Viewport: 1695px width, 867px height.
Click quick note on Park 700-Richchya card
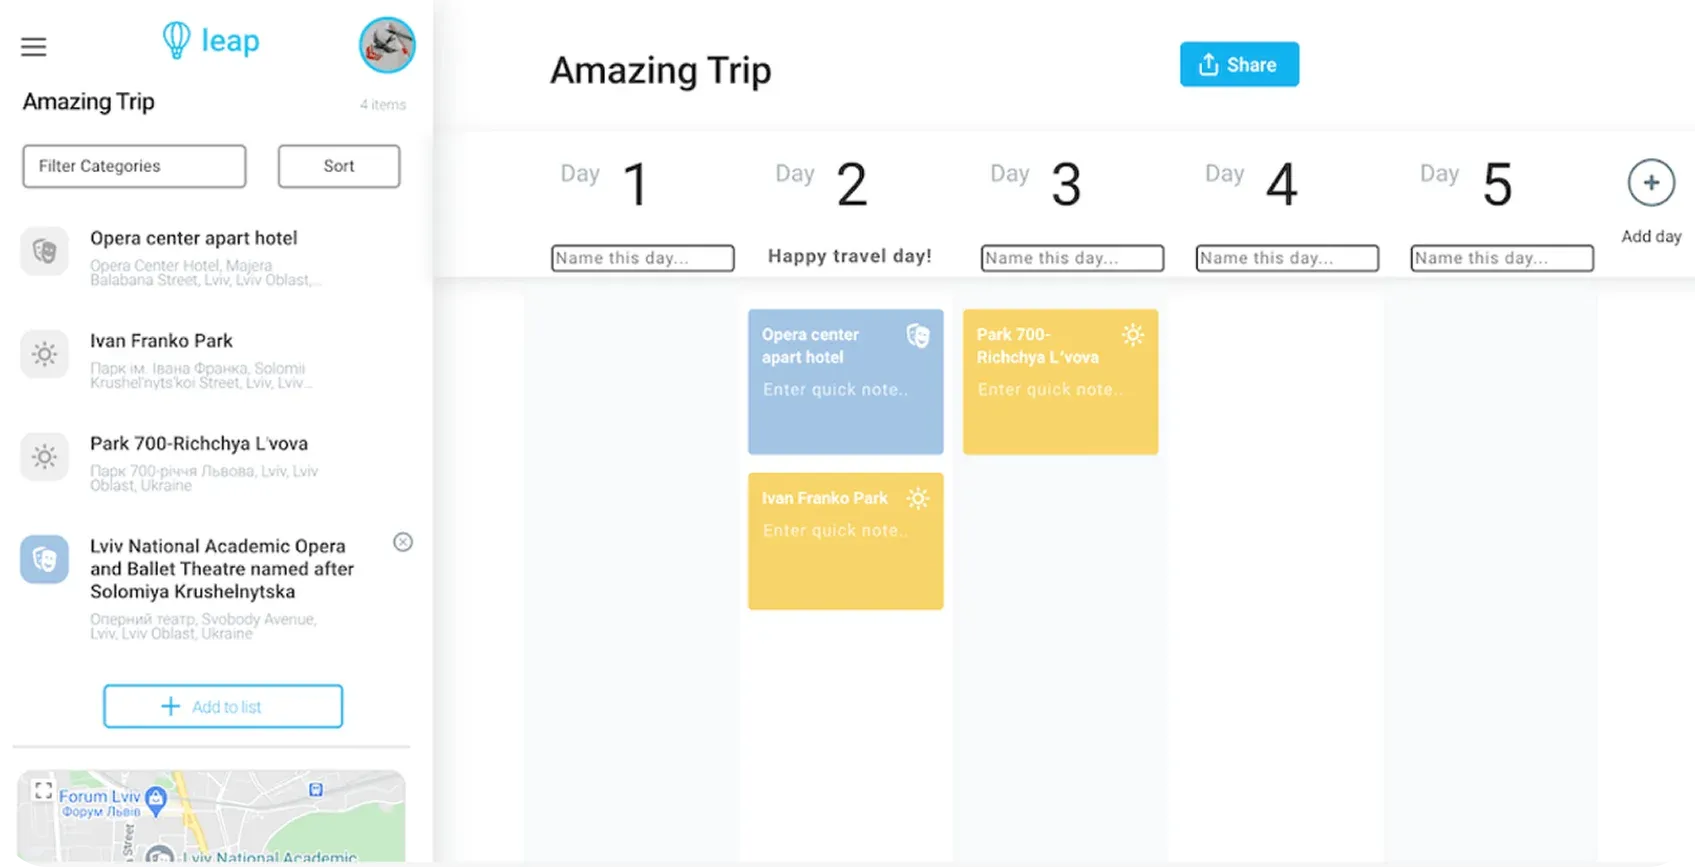[1050, 390]
